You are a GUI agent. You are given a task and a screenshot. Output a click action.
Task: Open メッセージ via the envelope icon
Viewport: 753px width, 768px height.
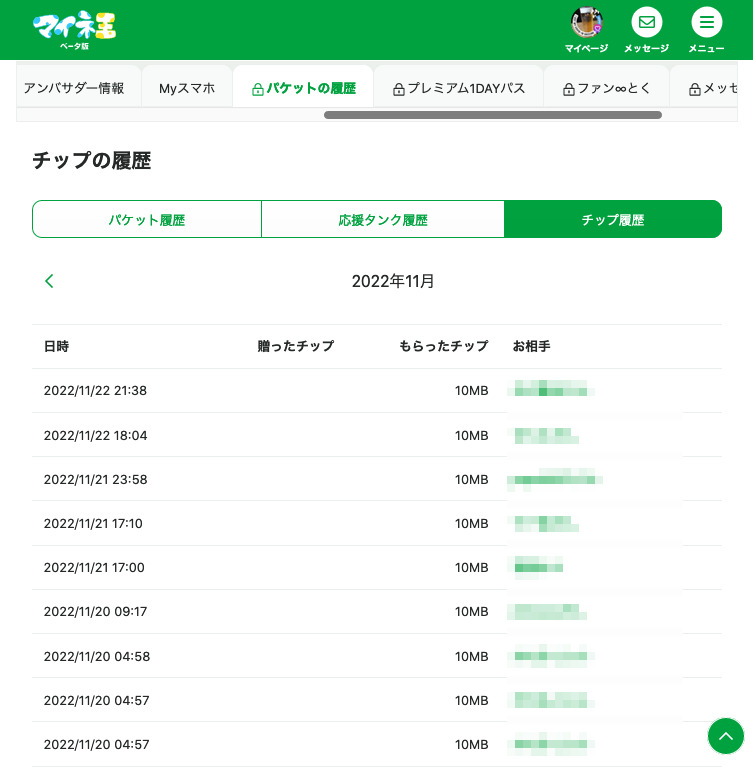[647, 23]
